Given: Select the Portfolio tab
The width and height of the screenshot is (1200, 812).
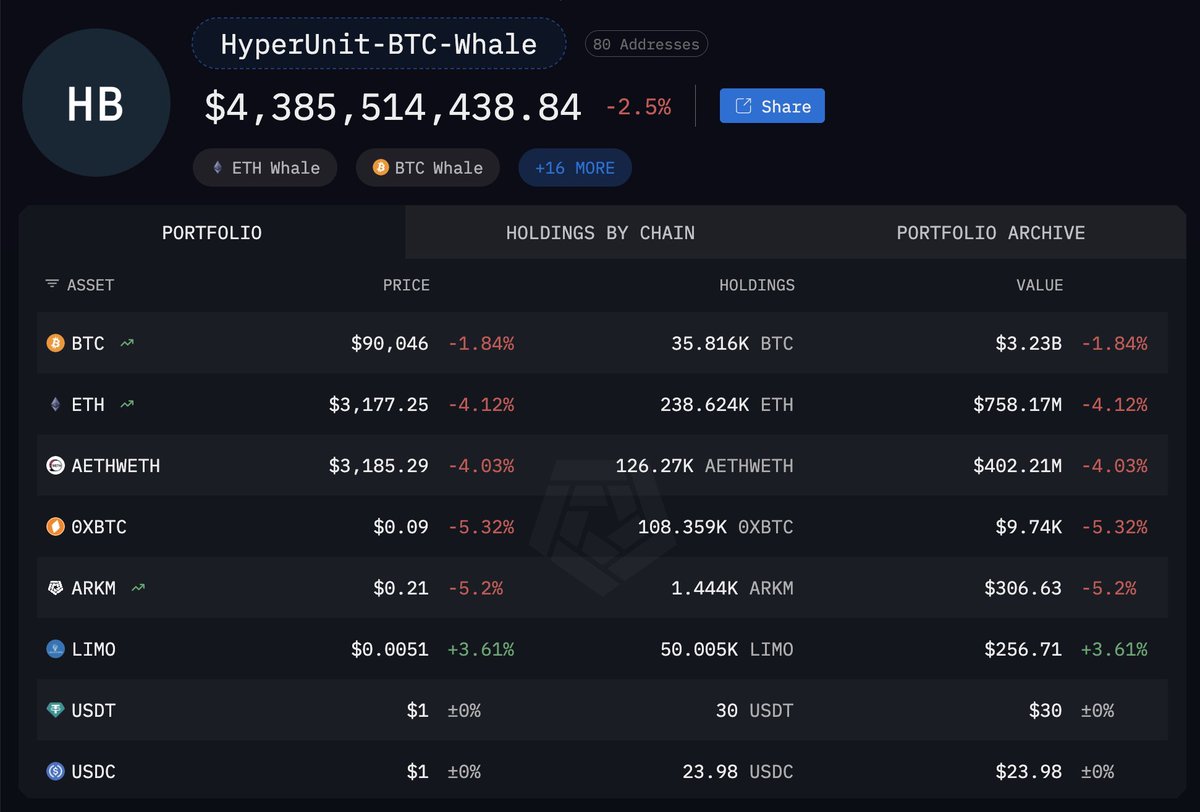Looking at the screenshot, I should (212, 233).
